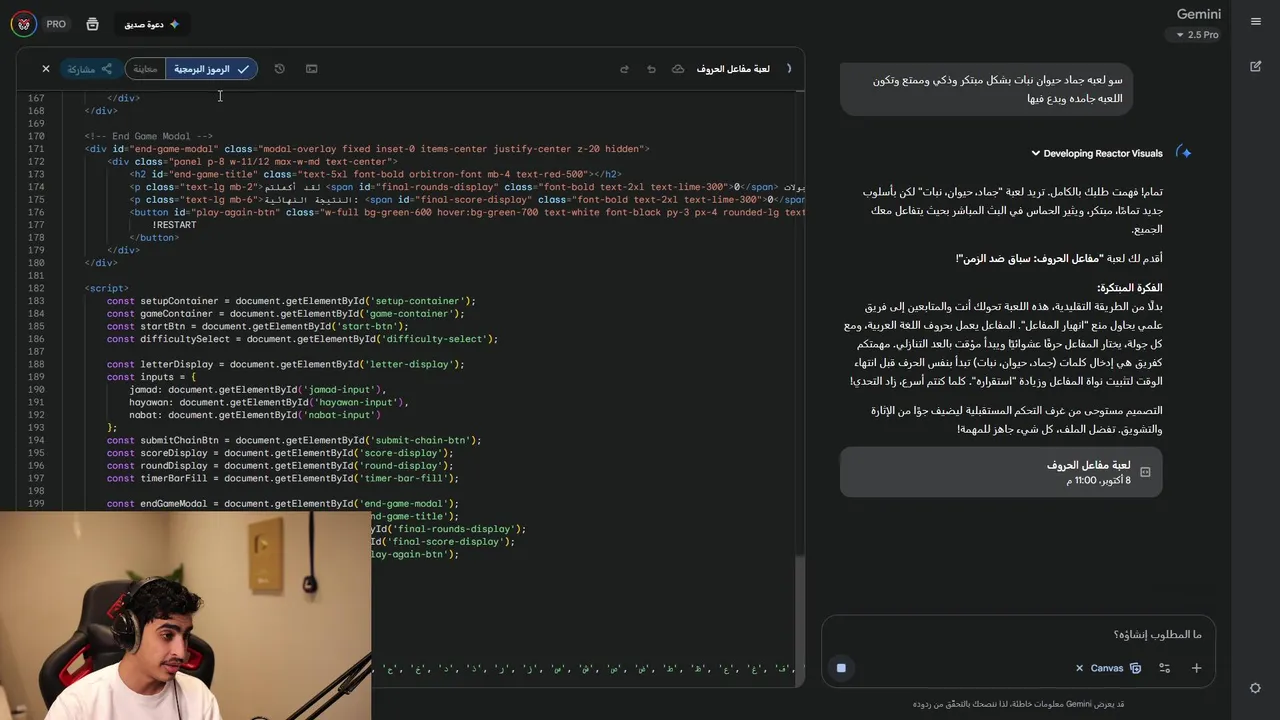Click the Canvas tool chip
Image resolution: width=1280 pixels, height=720 pixels.
(1115, 668)
